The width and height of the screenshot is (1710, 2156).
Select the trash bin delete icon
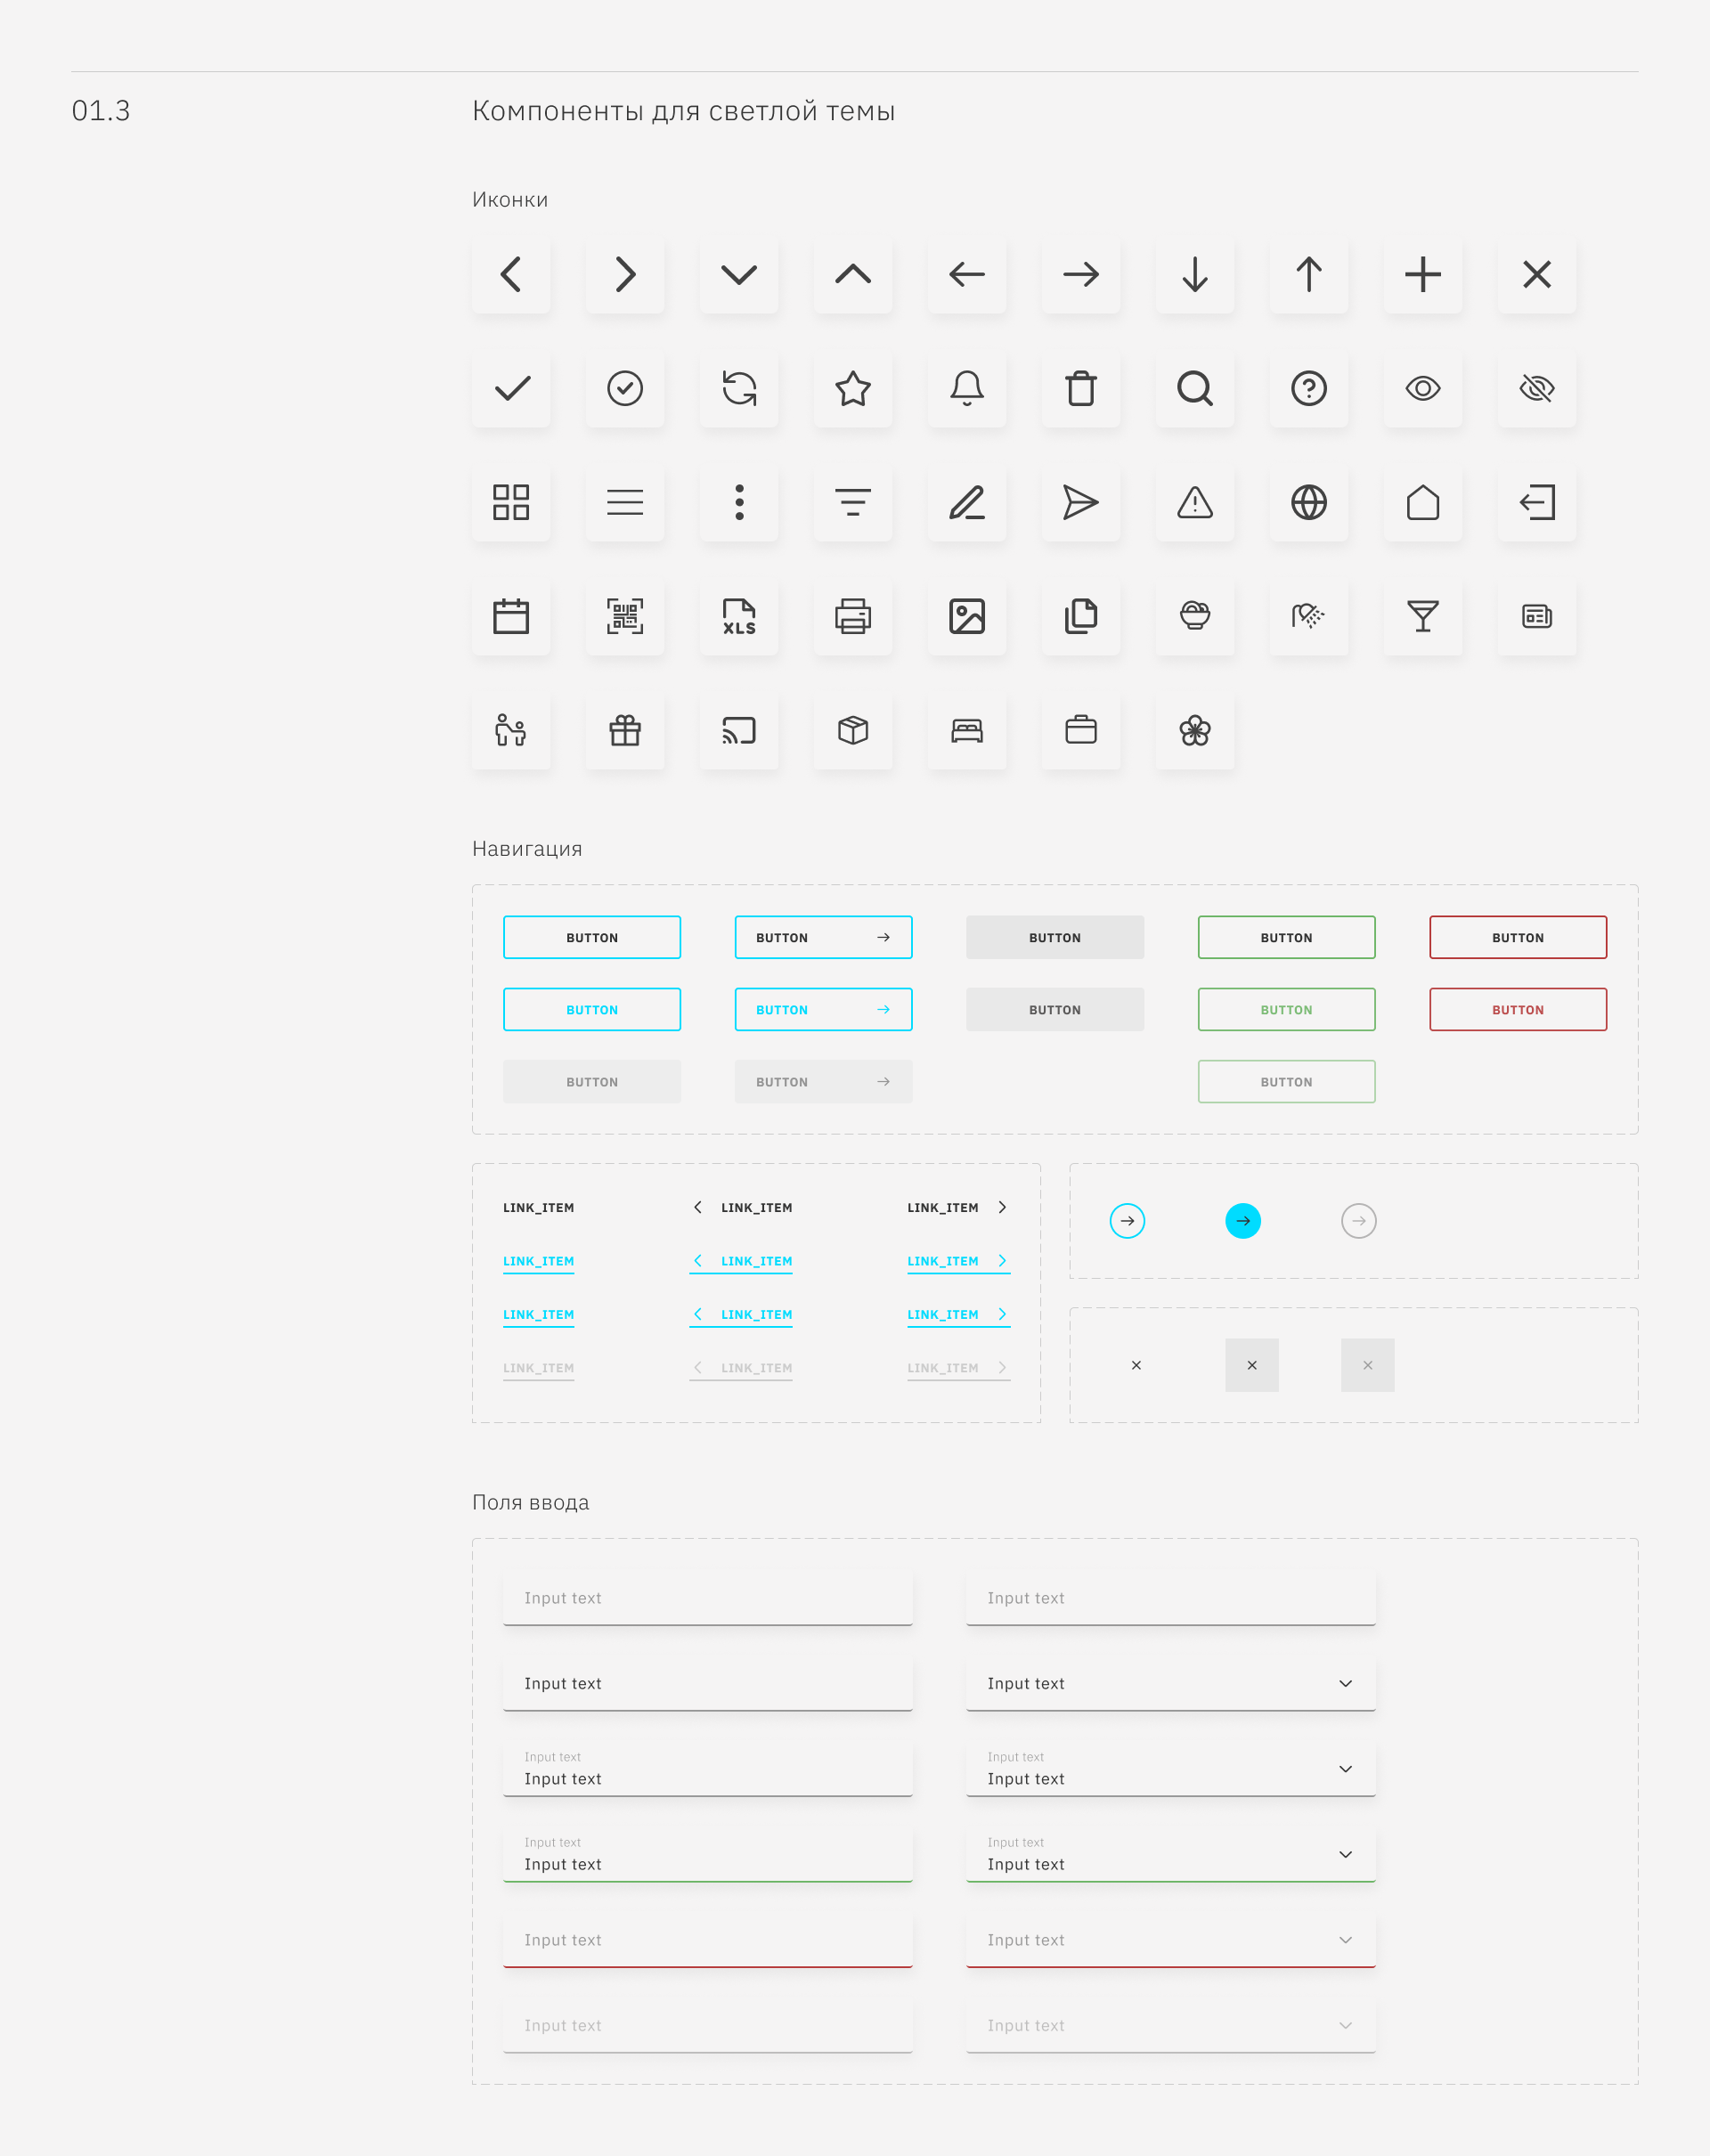(1080, 388)
